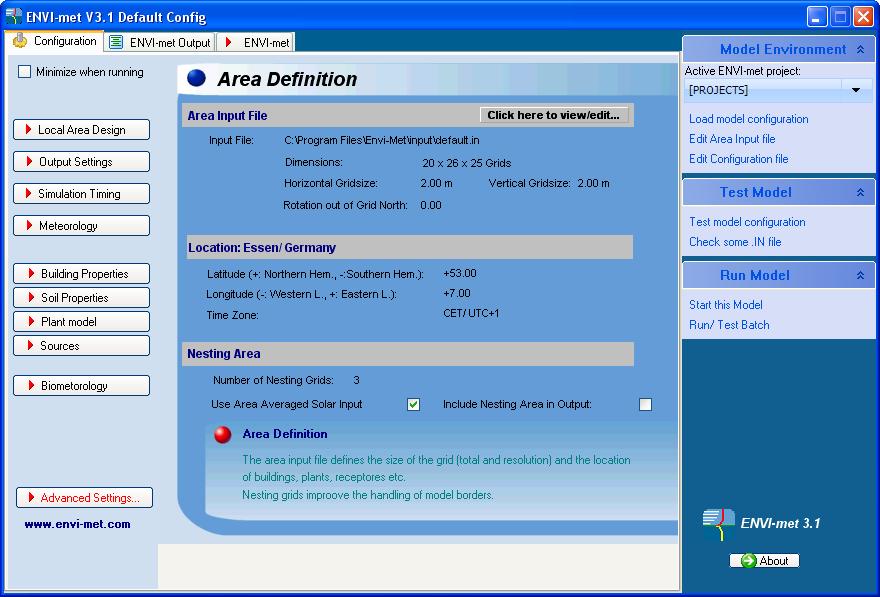Visit the www.envi-met.com link
Screen dimensions: 880x597
77,524
